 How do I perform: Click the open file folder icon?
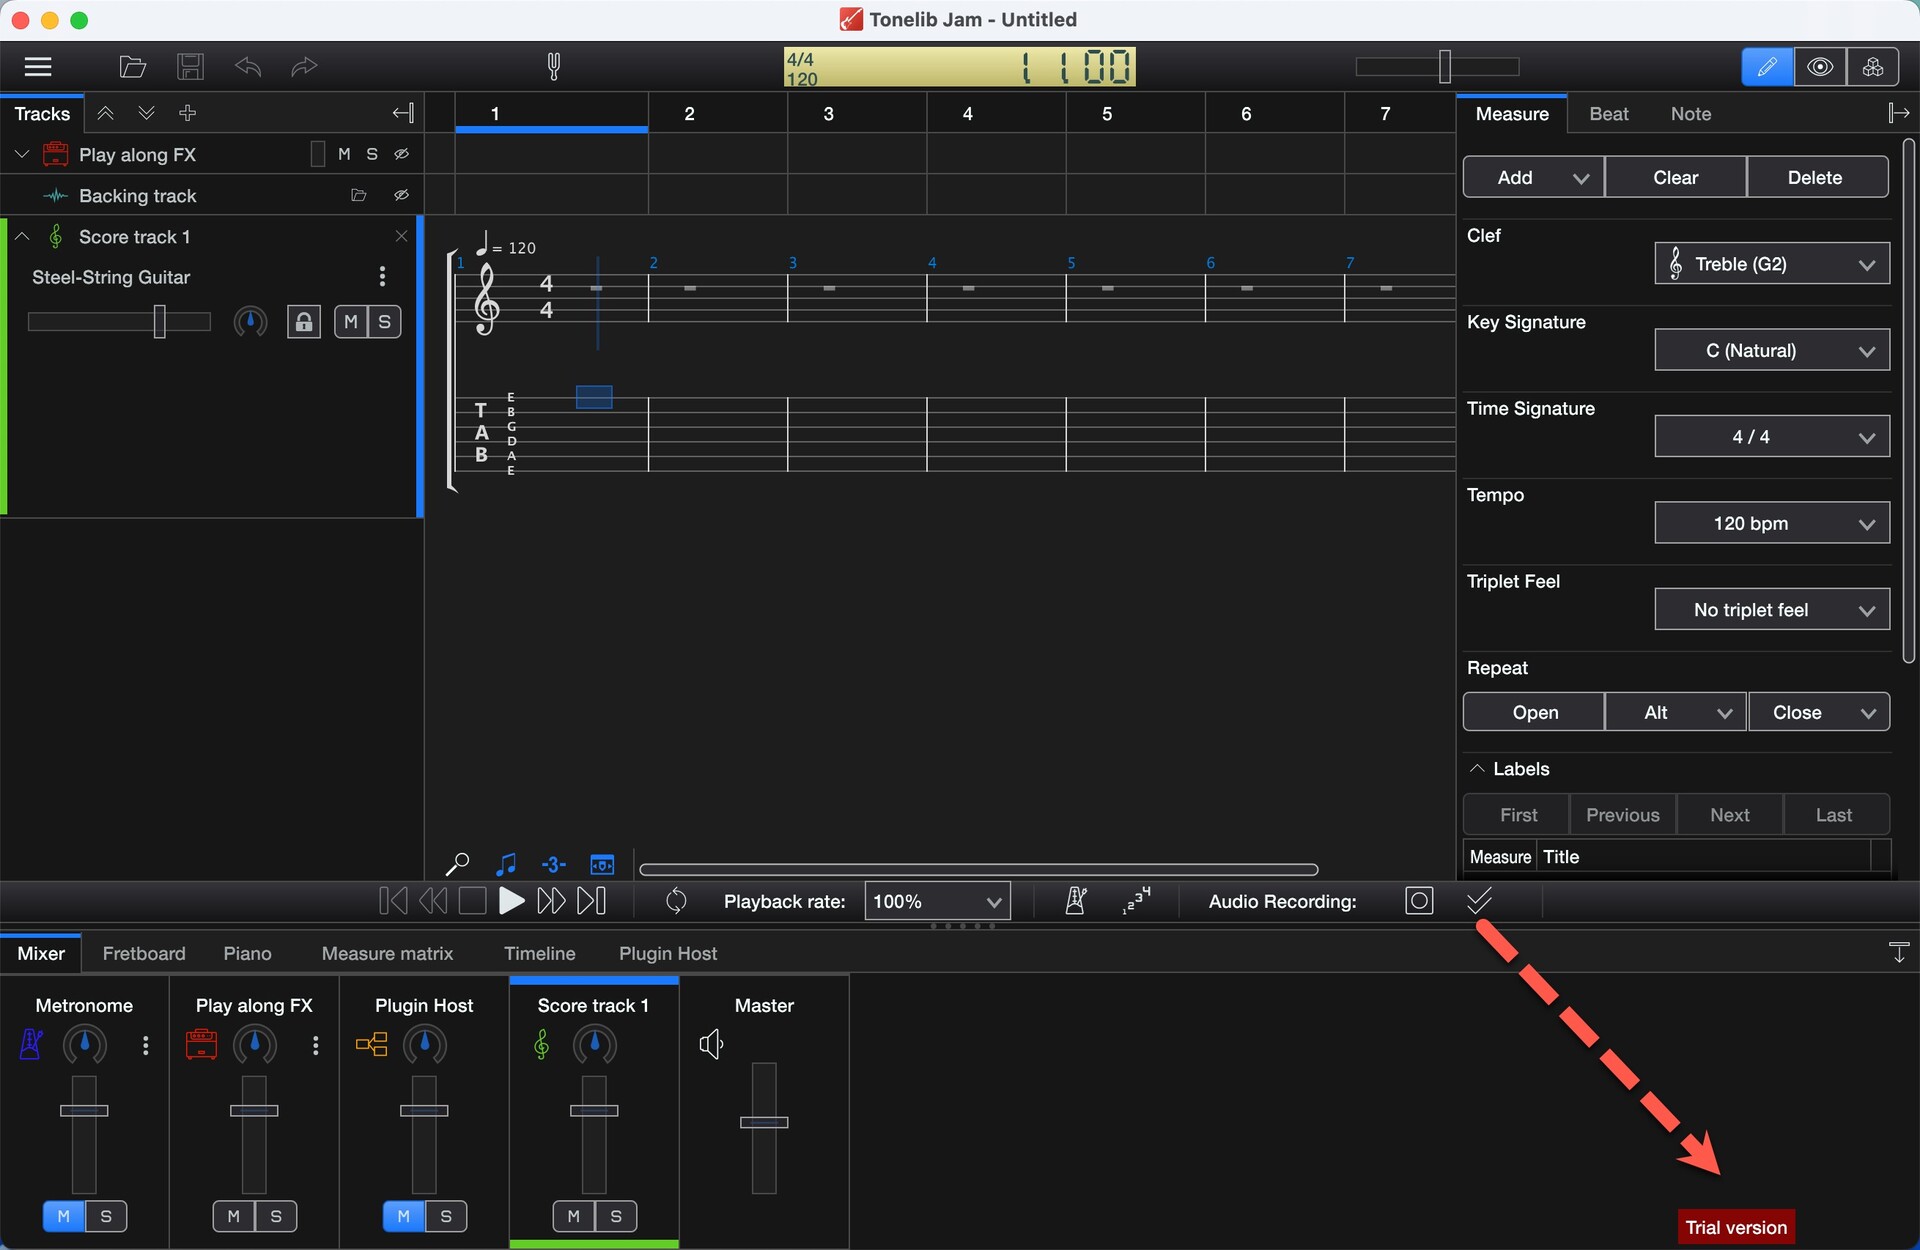click(x=132, y=67)
